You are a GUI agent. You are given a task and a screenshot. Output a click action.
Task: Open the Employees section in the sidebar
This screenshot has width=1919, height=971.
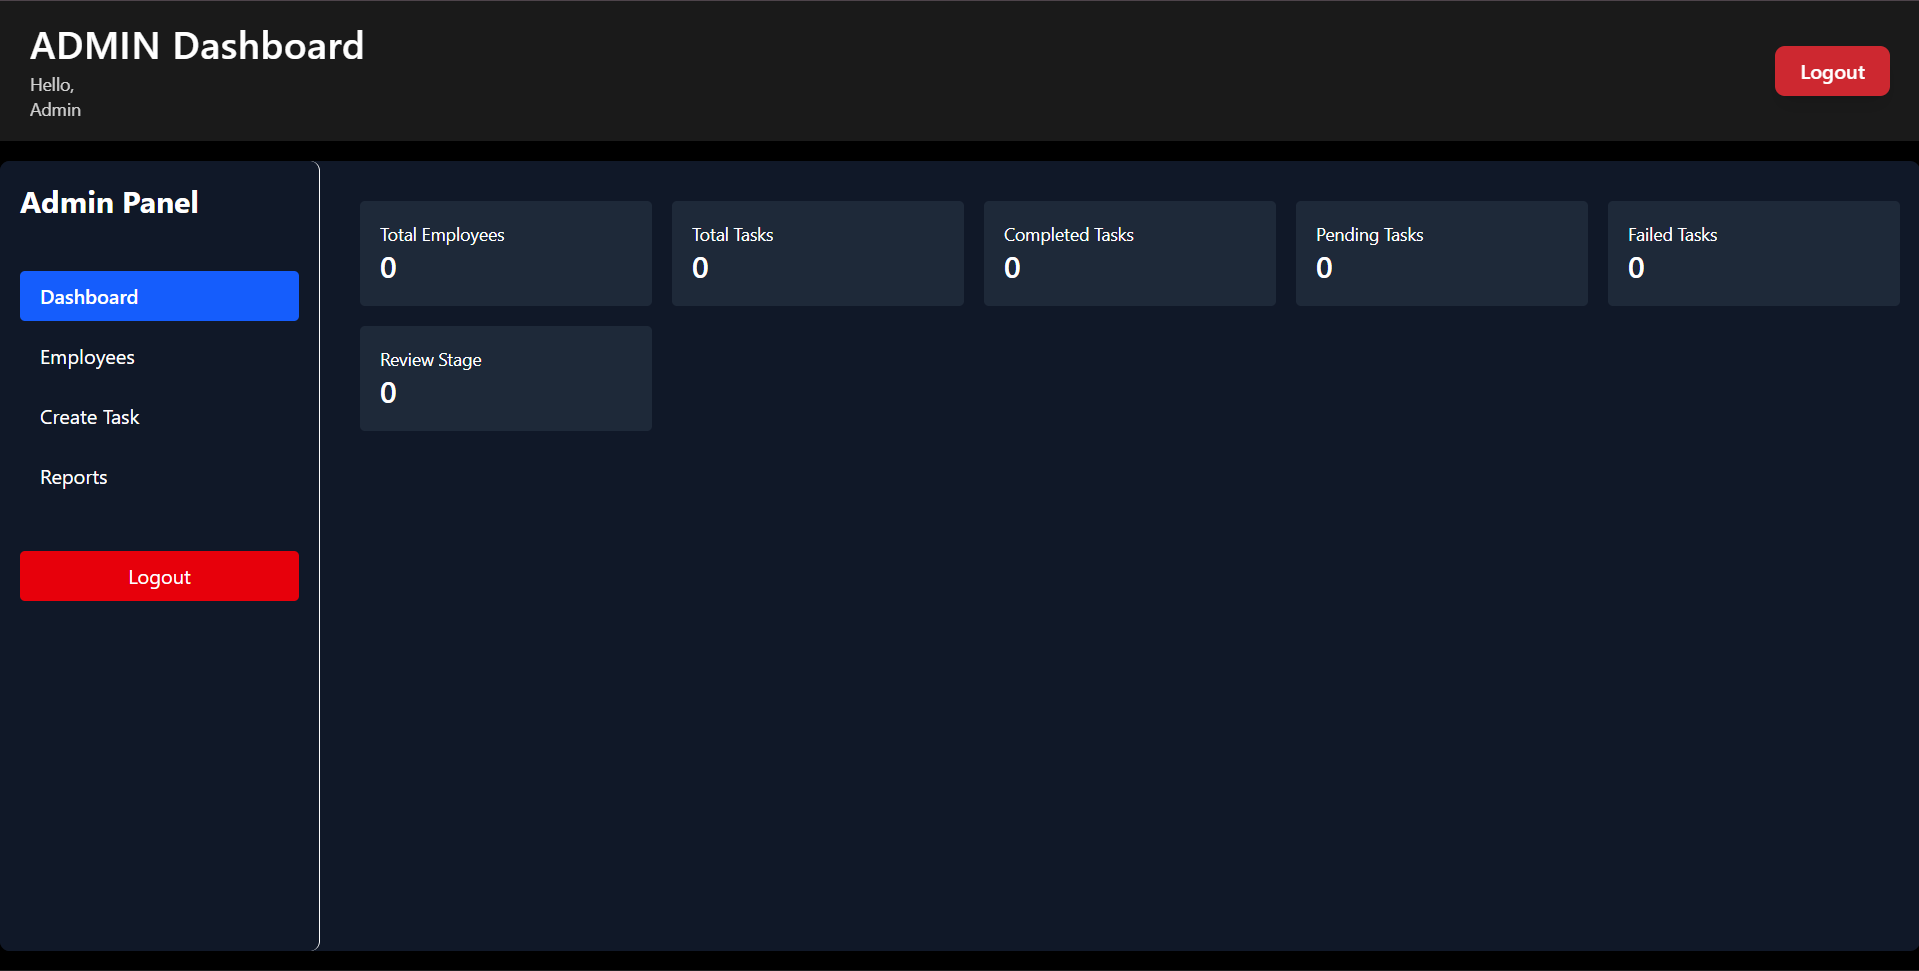tap(159, 356)
